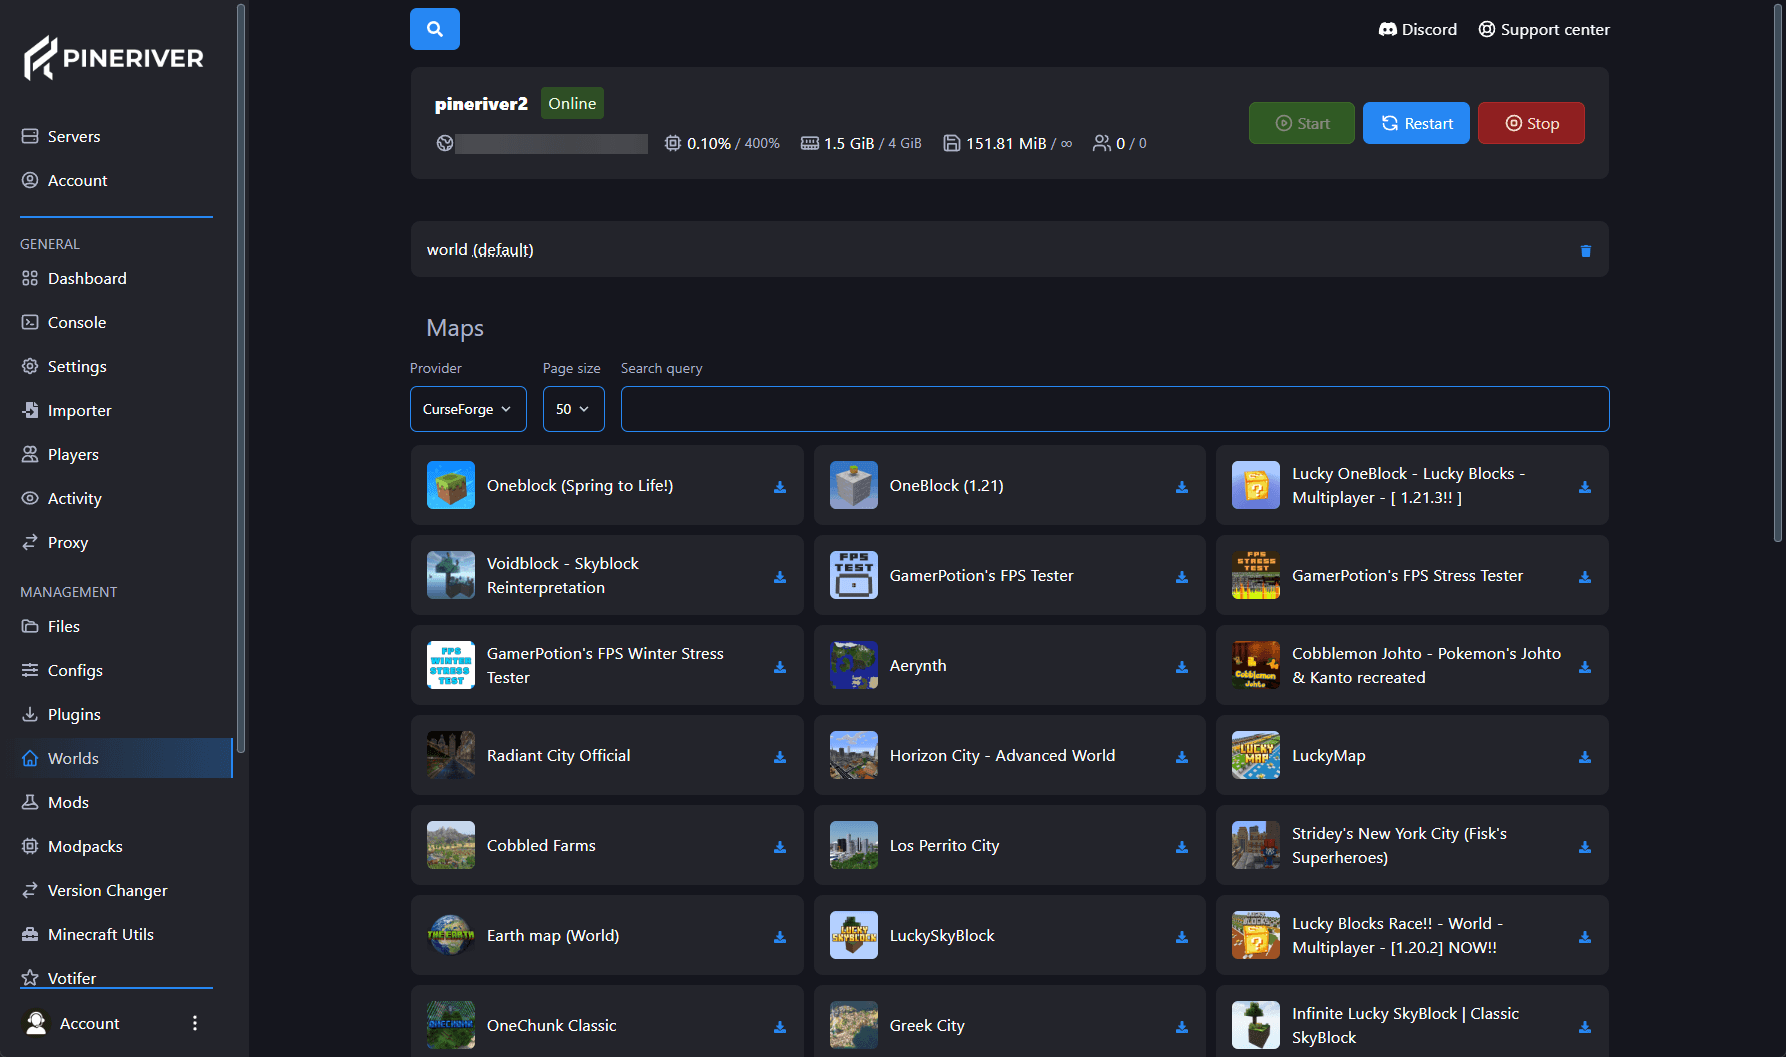Screen dimensions: 1786x1057
Task: Restart the pineriver2 server
Action: tap(1416, 123)
